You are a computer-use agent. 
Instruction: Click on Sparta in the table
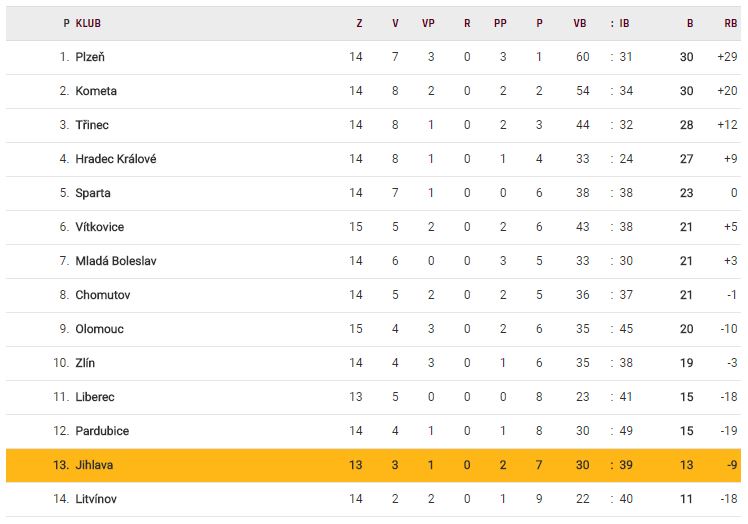pyautogui.click(x=93, y=193)
